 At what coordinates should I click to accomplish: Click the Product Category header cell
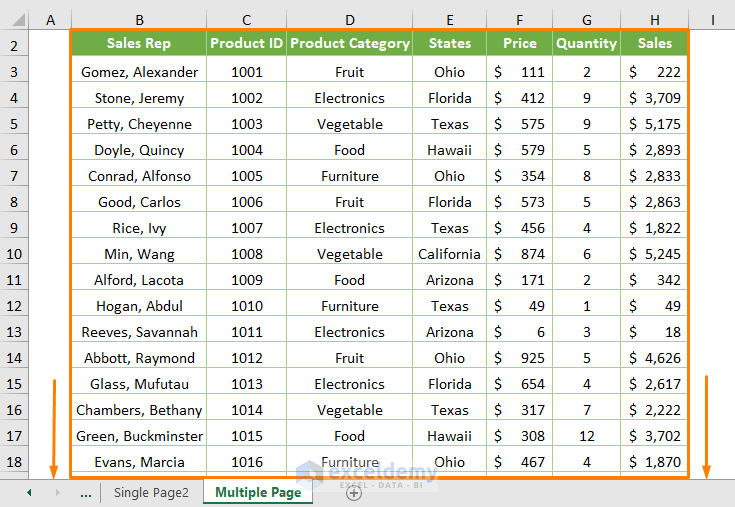coord(349,43)
